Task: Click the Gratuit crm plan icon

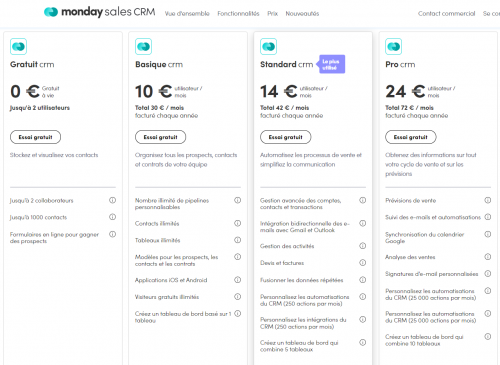Action: coord(18,46)
